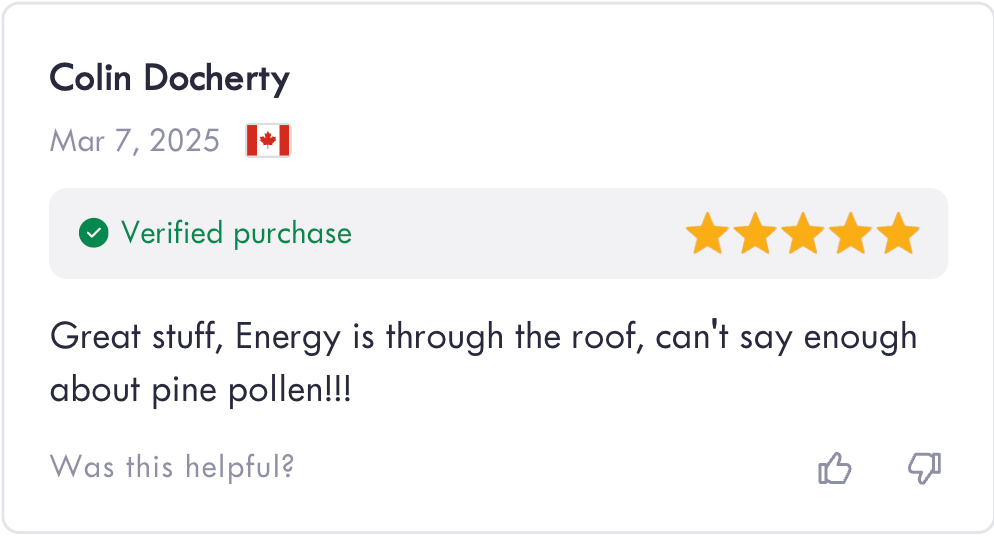Click the green verified checkmark icon
The image size is (994, 536).
tap(93, 234)
